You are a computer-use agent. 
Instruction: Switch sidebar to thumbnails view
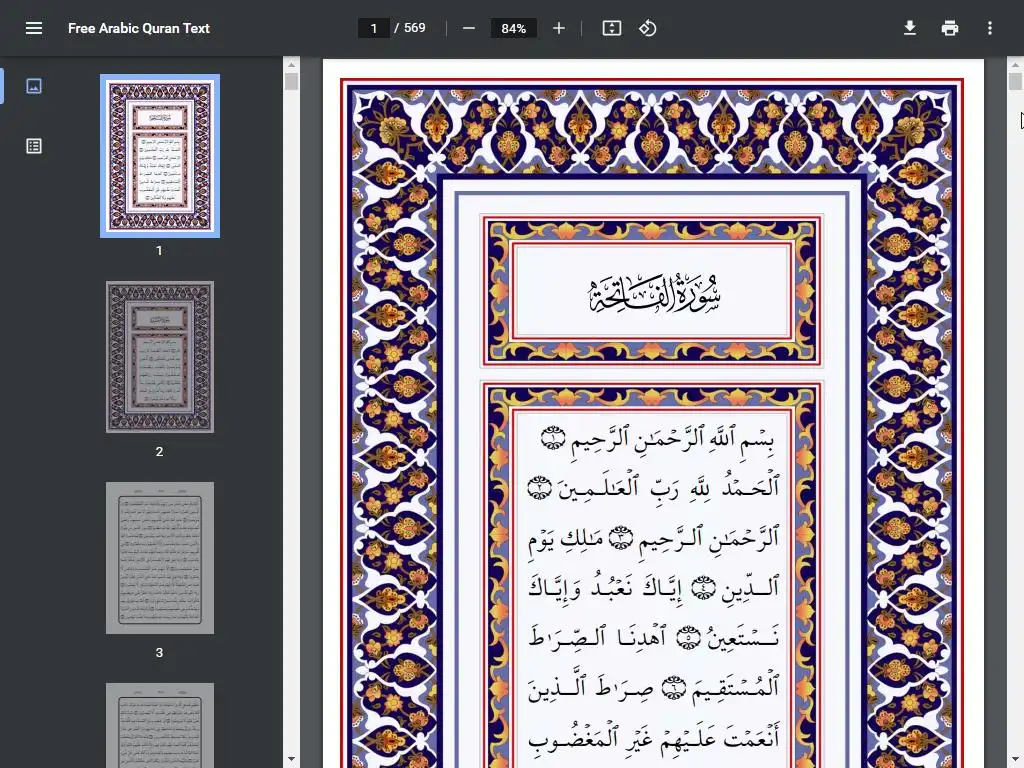[34, 86]
